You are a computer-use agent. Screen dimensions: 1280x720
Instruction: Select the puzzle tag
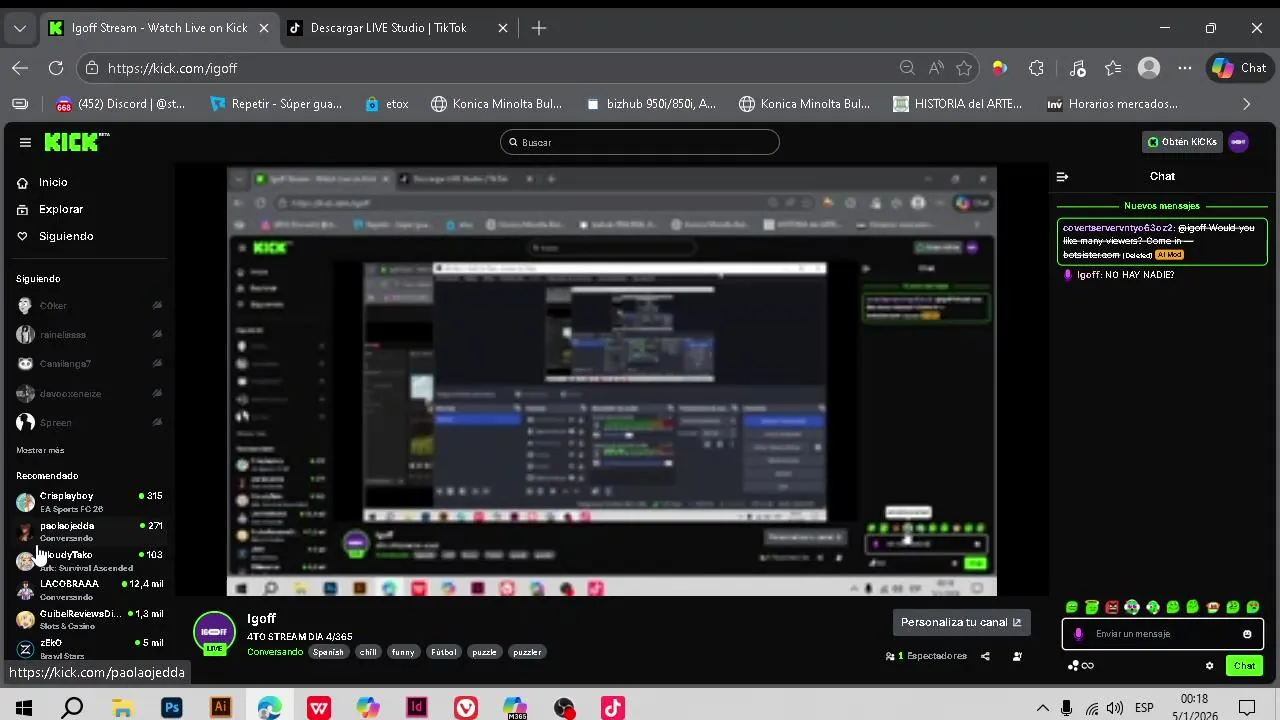(x=484, y=652)
